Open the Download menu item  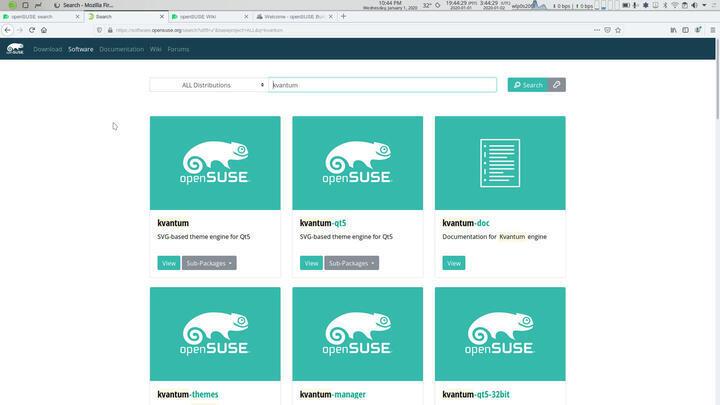click(x=47, y=49)
